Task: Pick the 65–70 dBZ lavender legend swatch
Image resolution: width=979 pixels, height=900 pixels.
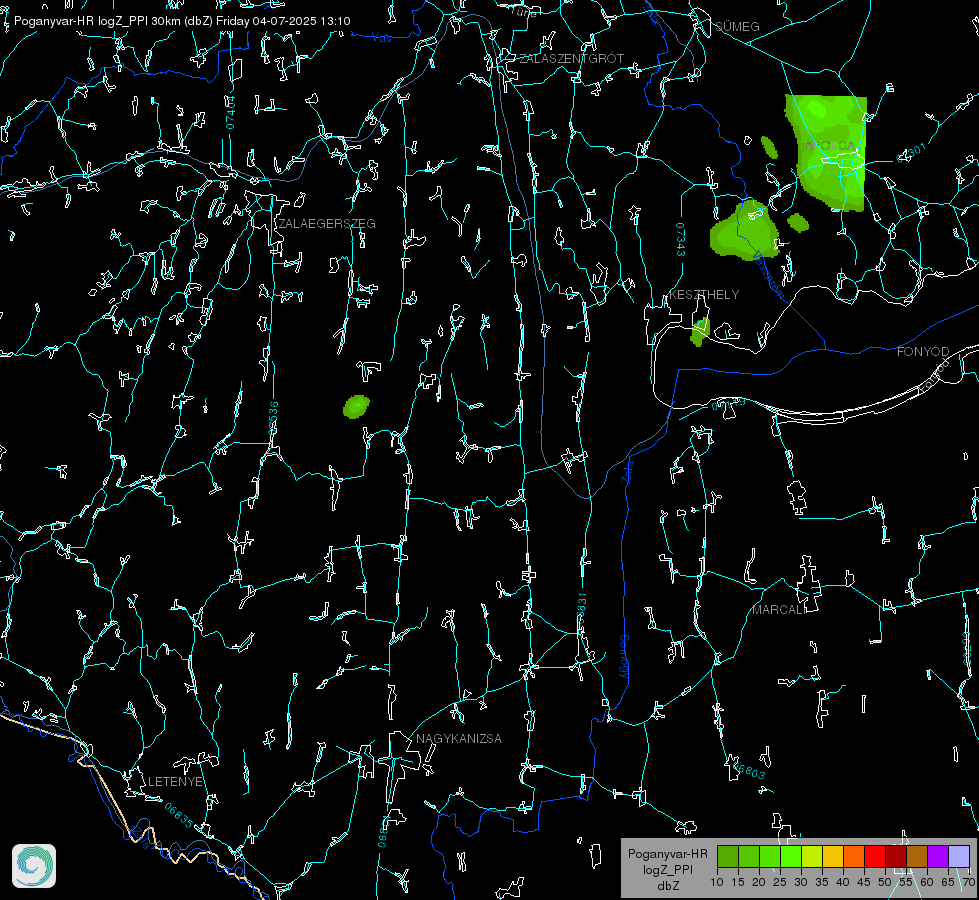Action: (x=958, y=856)
